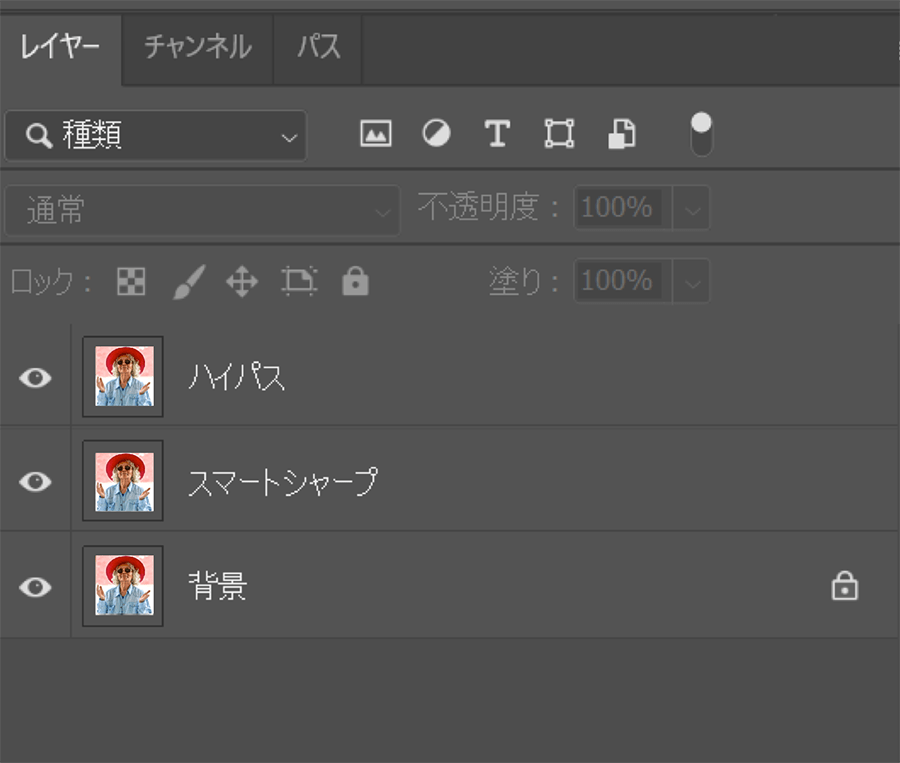Open the 種類 filter type dropdown
The image size is (900, 763).
[156, 136]
